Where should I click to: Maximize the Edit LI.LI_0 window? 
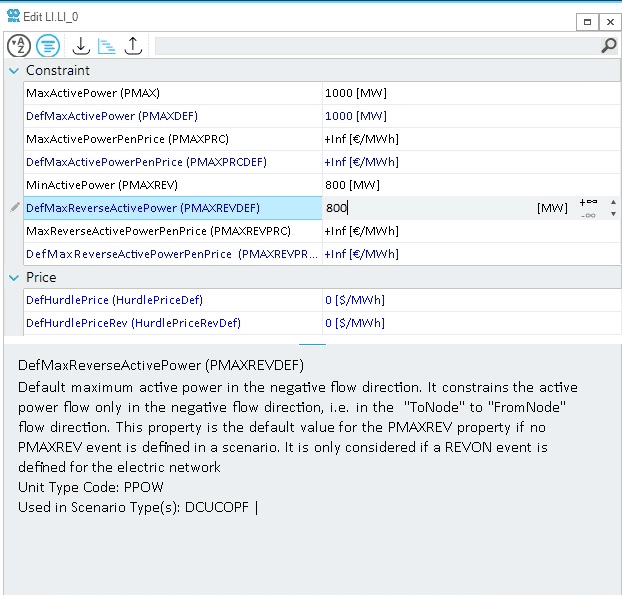(x=587, y=20)
